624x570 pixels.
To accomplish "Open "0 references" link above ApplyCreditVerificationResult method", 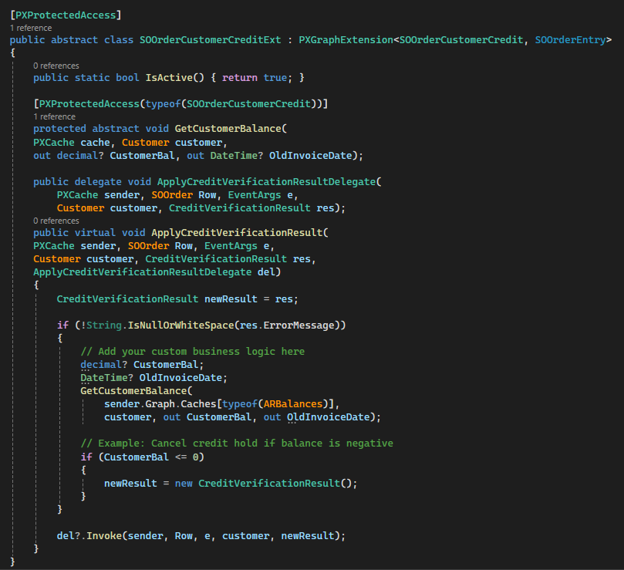I will pos(56,220).
